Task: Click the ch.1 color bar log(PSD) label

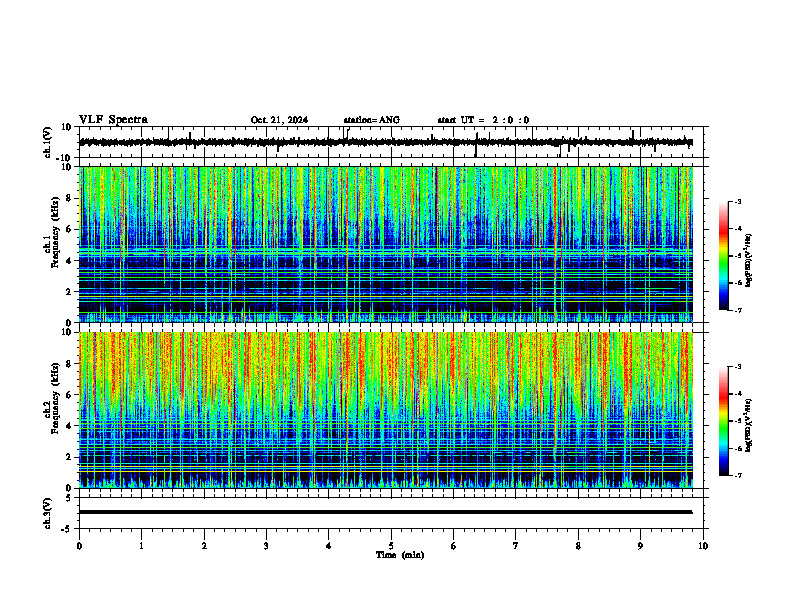Action: (749, 261)
